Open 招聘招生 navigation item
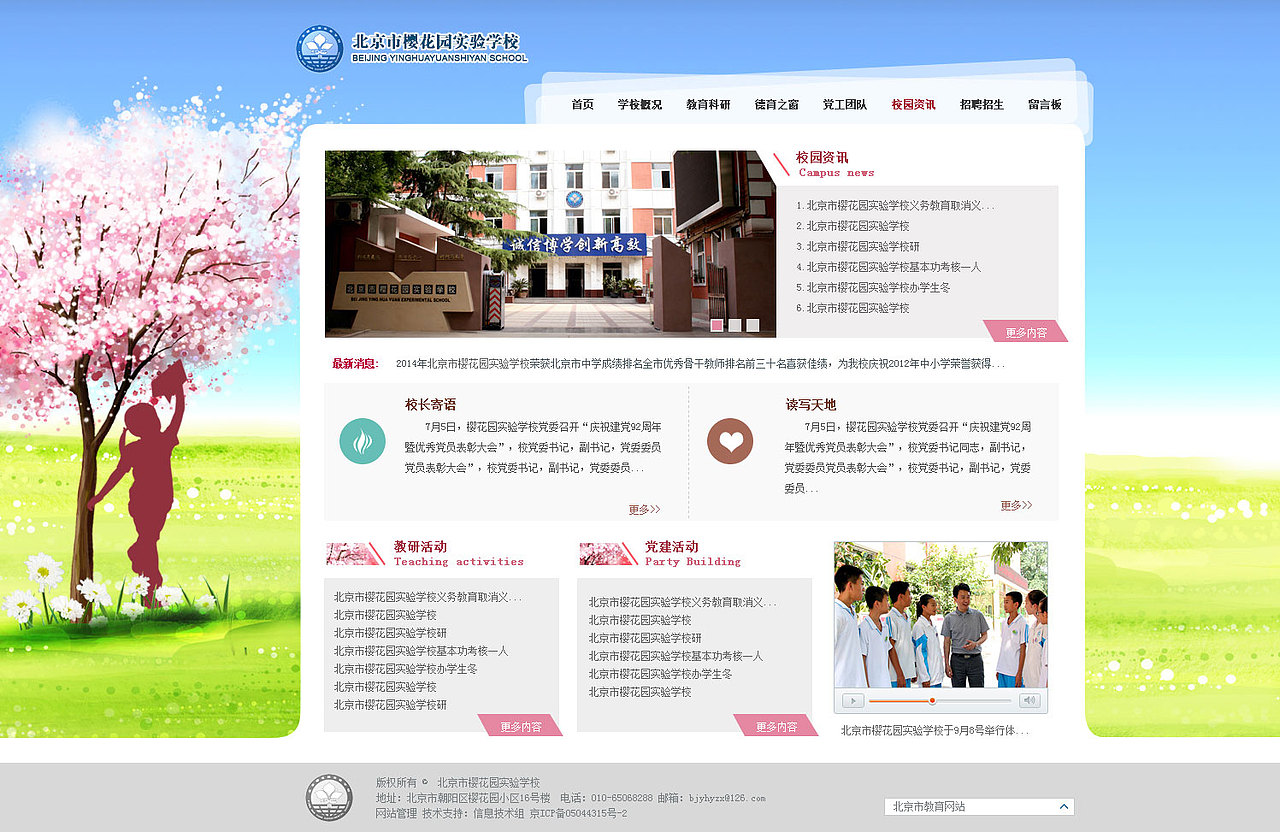 point(982,104)
